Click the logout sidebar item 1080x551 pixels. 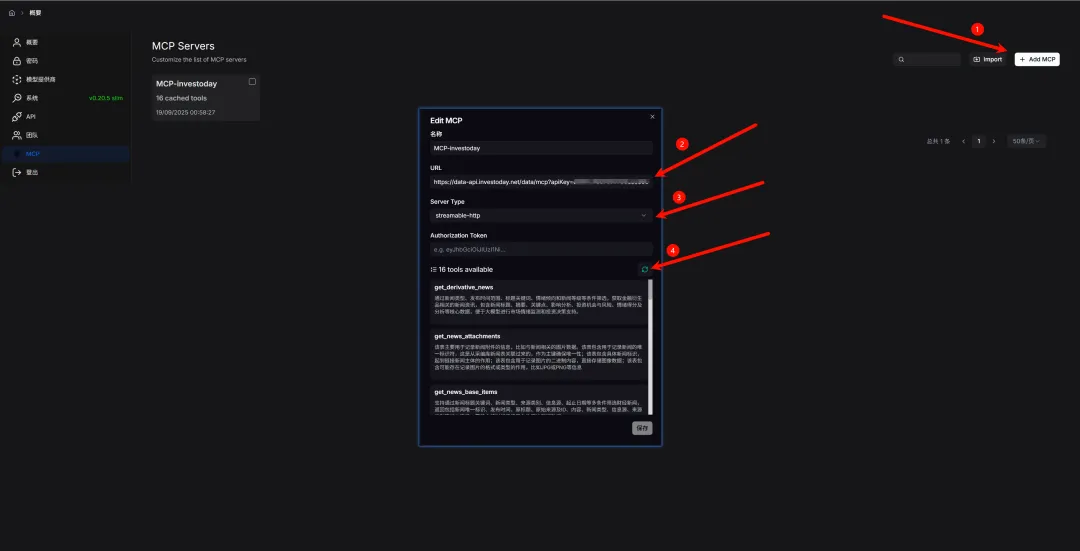coord(67,173)
